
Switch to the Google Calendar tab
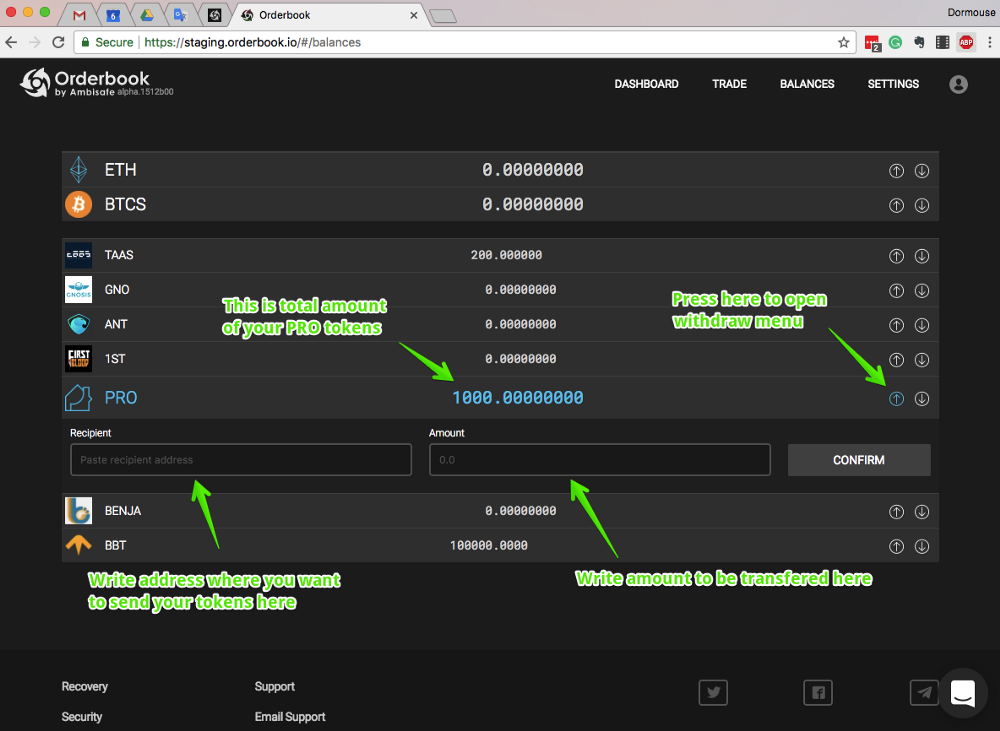tap(113, 15)
